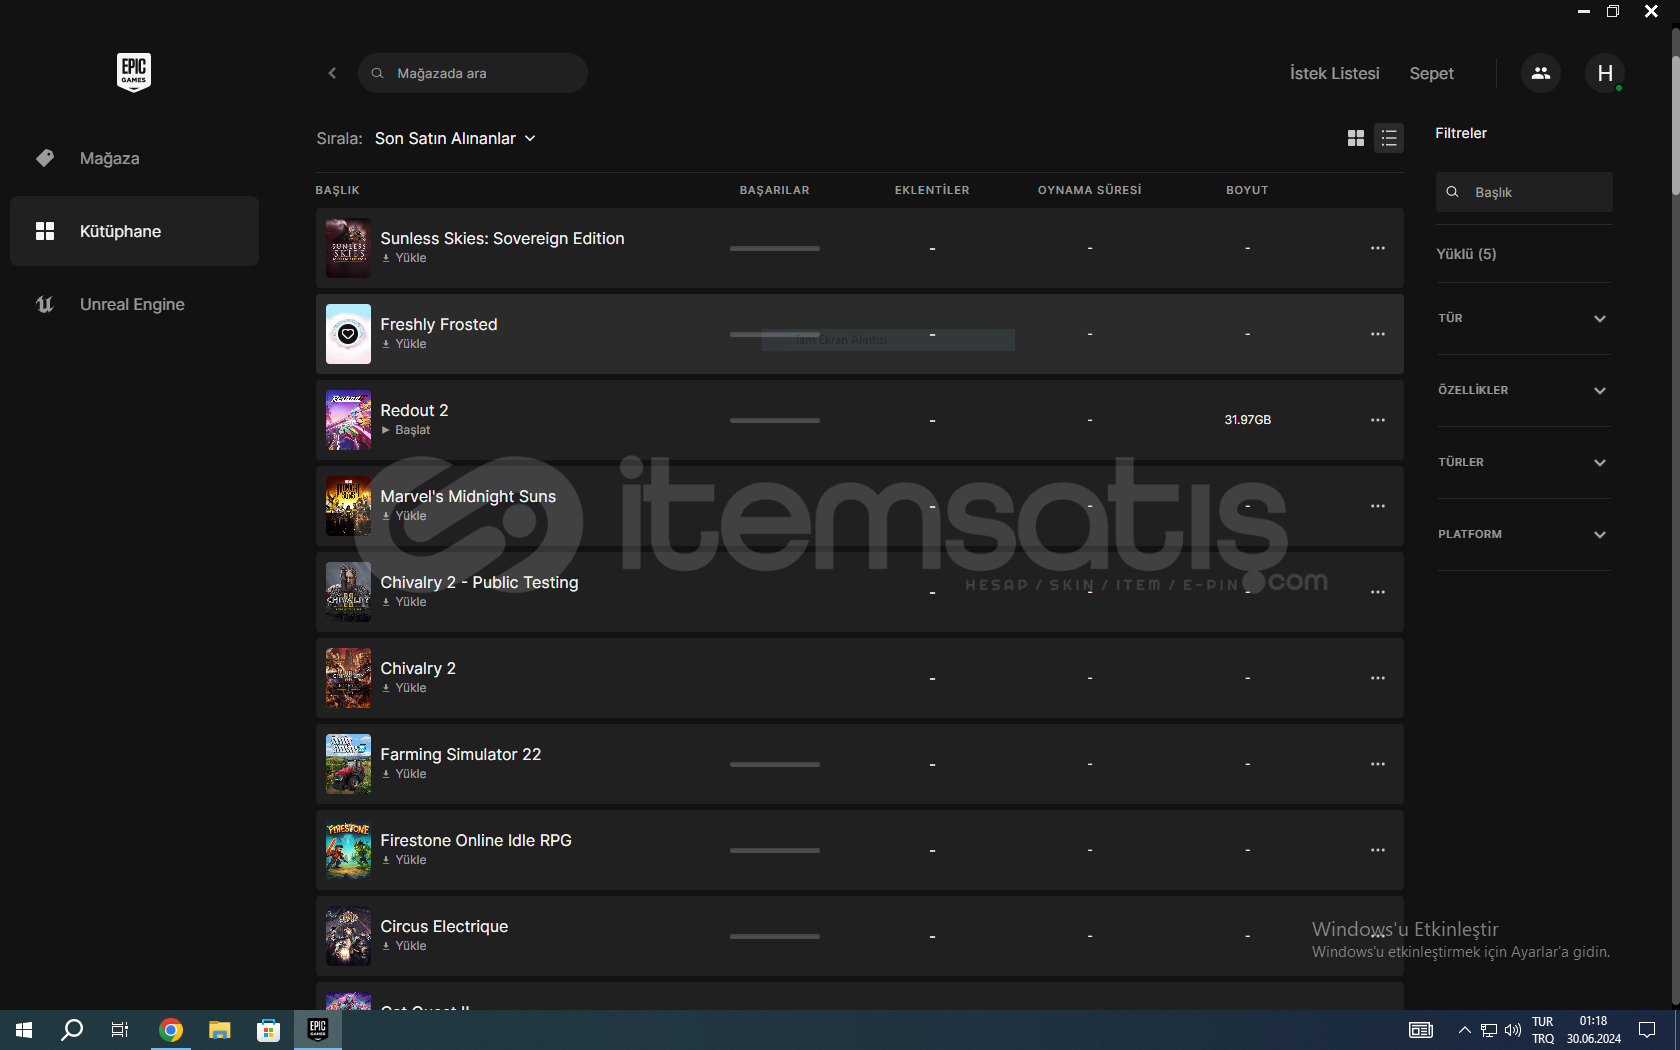Screen dimensions: 1680x1050
Task: Select the Yüklü (5) installed filter
Action: click(x=1466, y=254)
